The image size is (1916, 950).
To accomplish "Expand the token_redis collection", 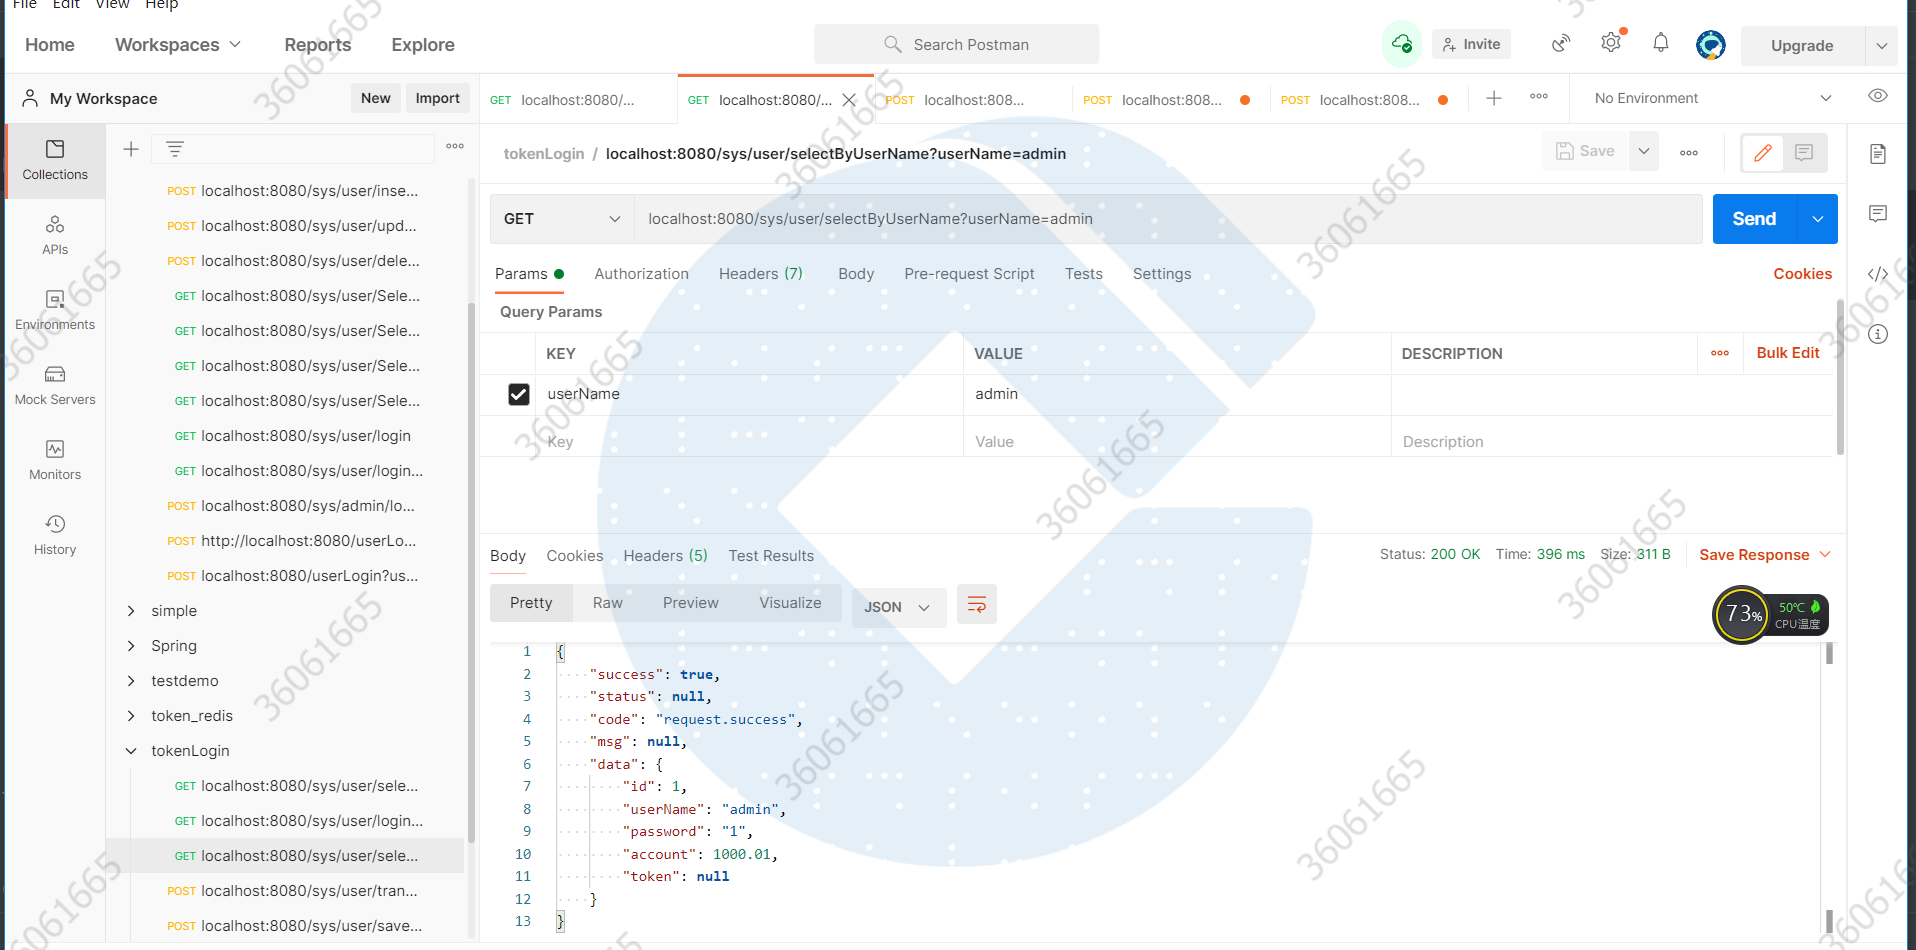I will click(x=131, y=716).
